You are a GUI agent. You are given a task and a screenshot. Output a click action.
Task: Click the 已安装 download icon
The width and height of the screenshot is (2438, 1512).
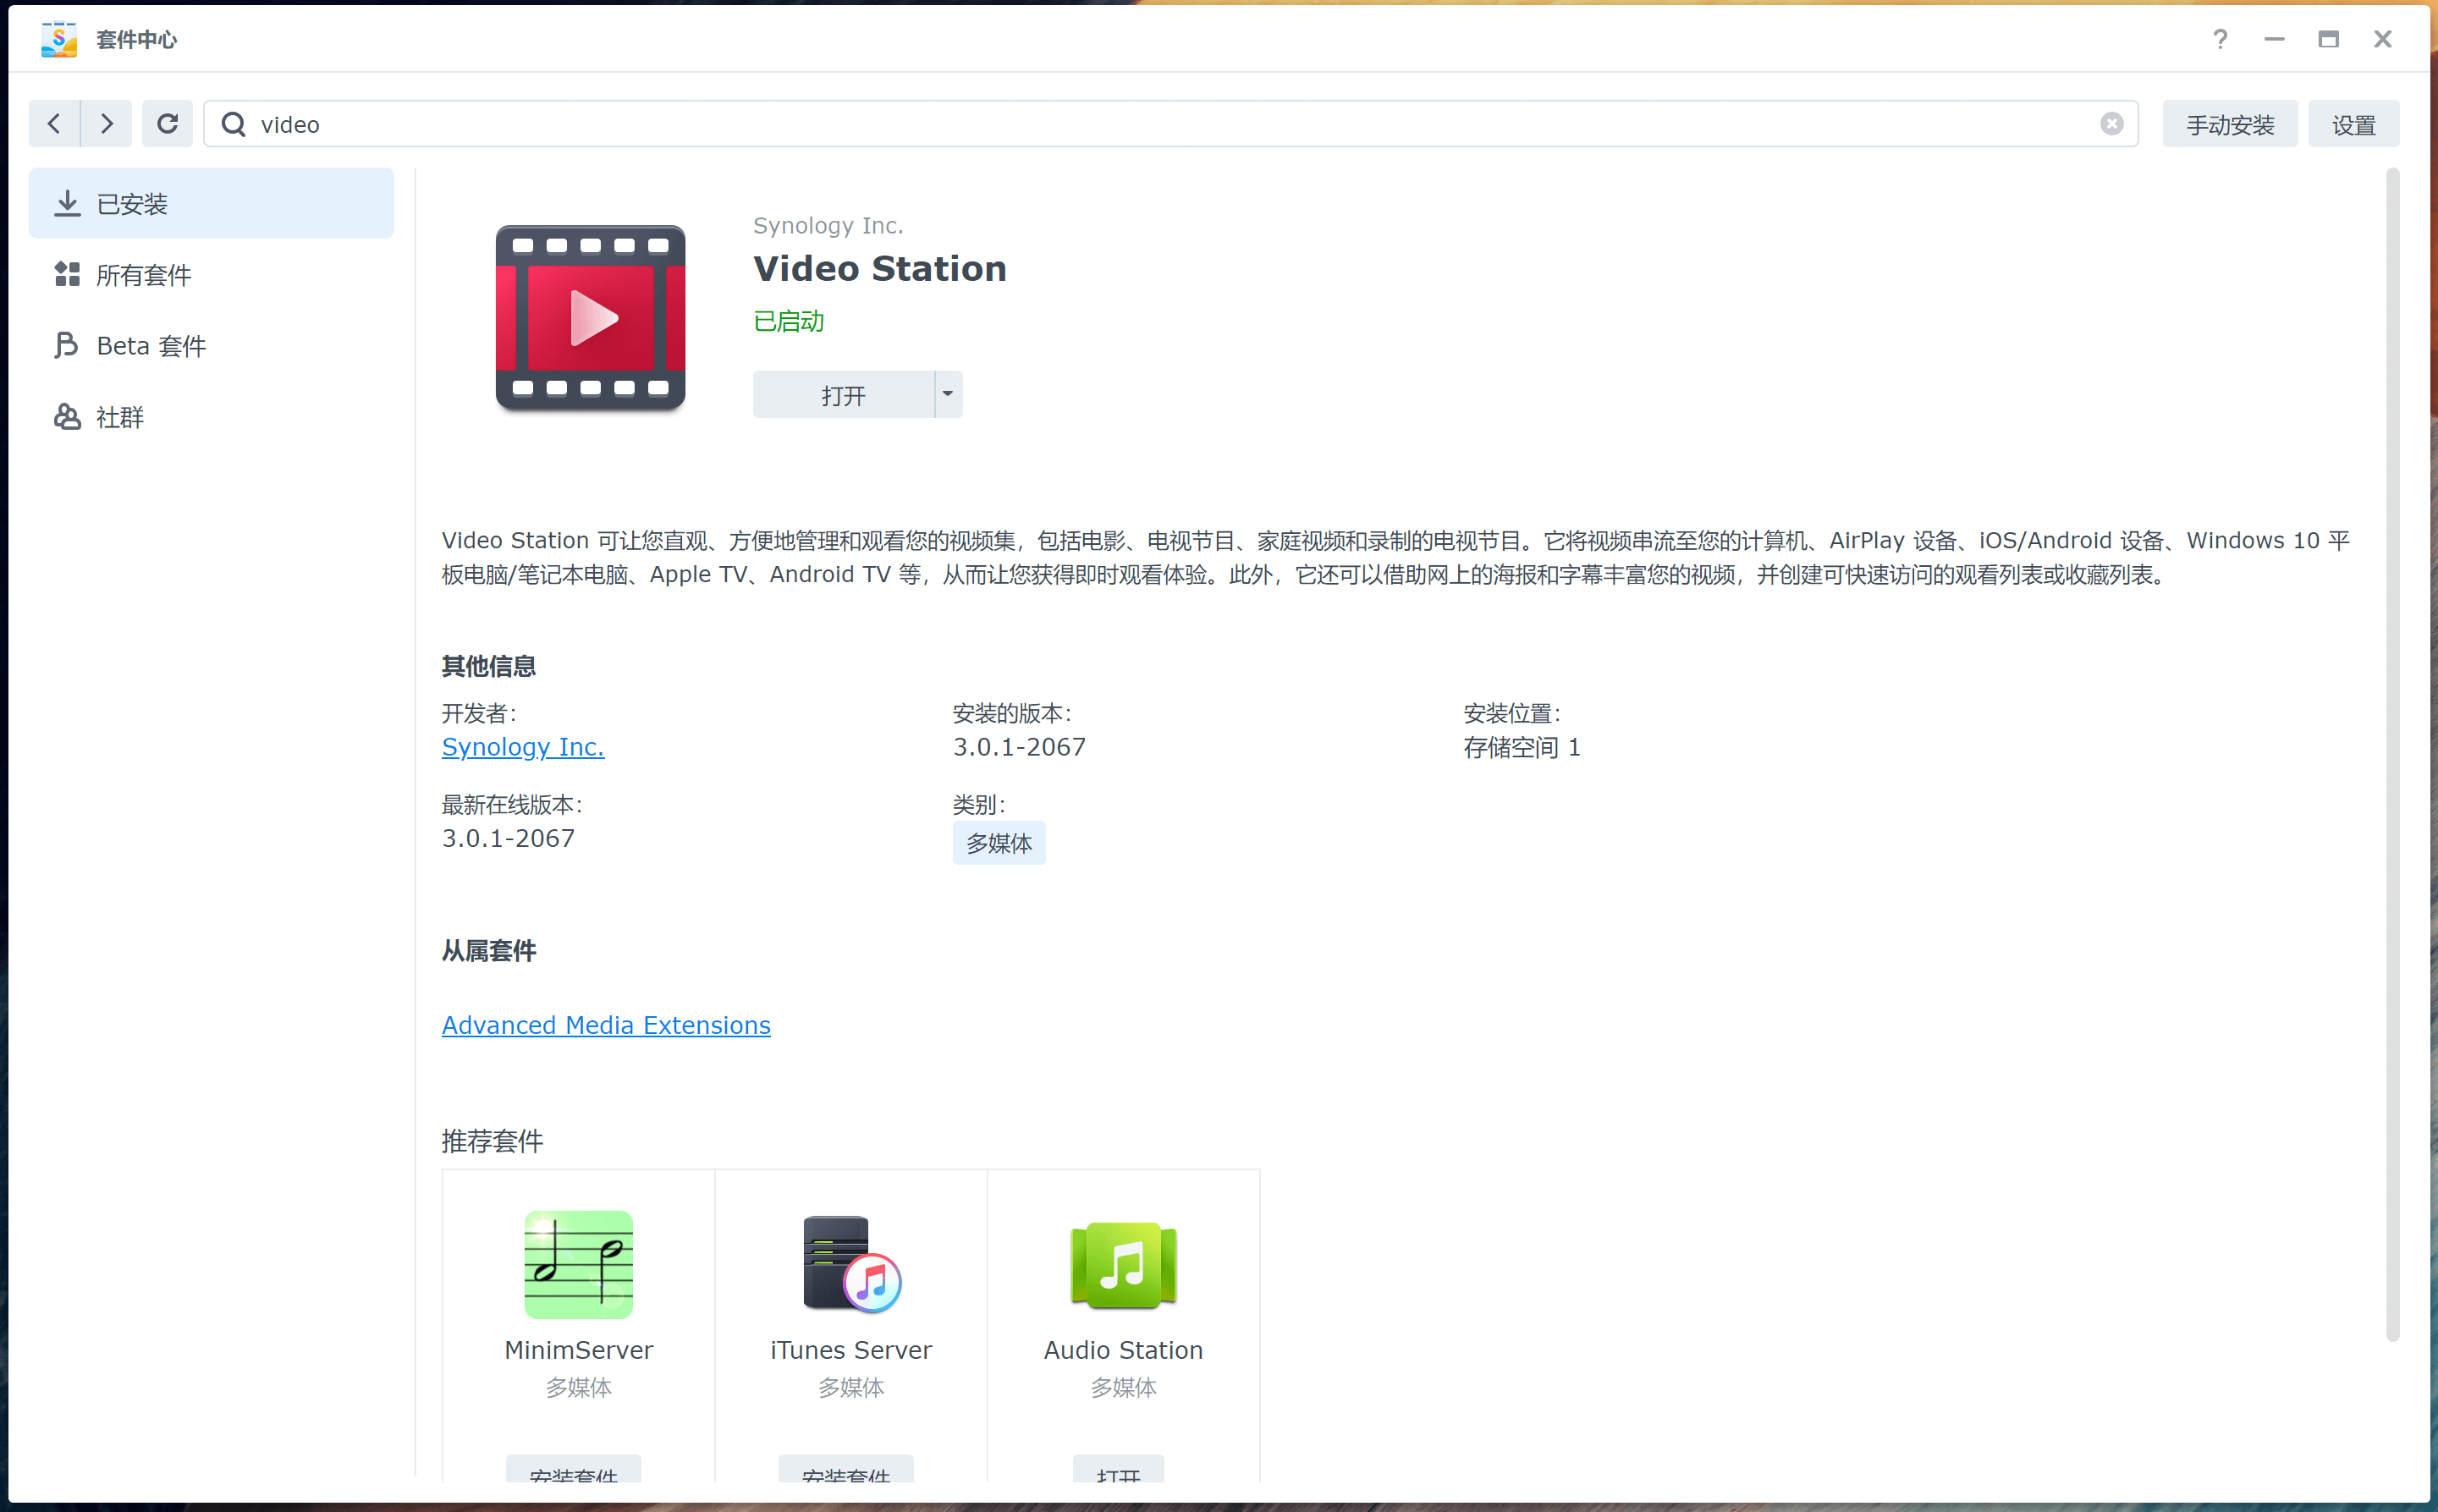tap(67, 203)
